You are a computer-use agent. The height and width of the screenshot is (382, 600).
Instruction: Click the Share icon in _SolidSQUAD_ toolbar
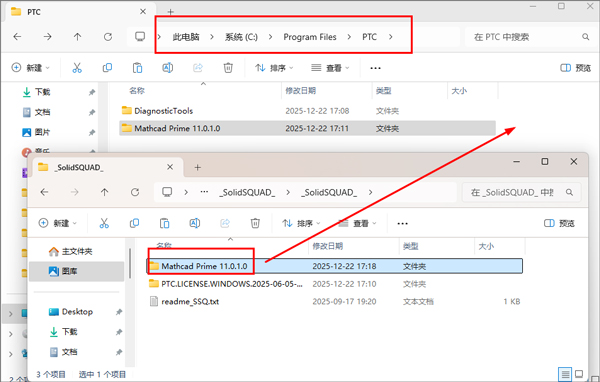225,223
